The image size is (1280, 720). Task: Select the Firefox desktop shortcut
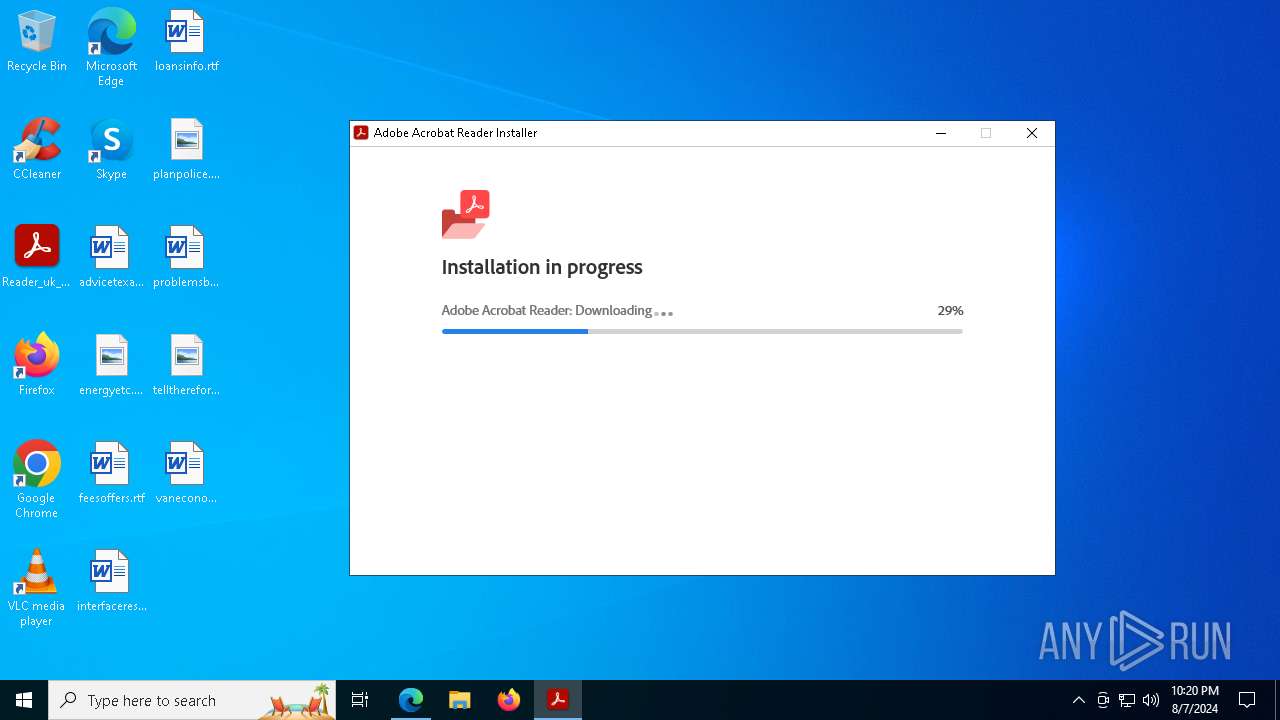click(x=37, y=365)
